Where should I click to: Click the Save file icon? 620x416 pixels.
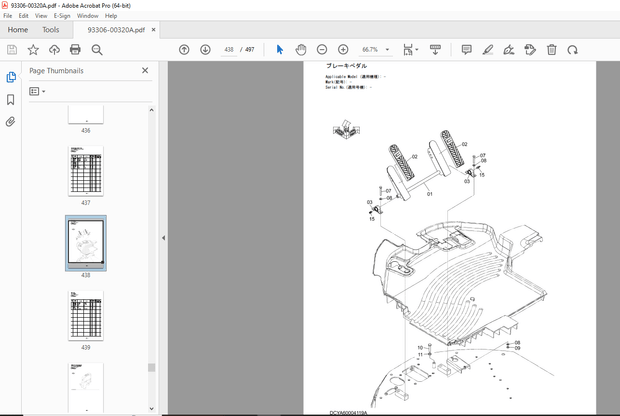[12, 49]
